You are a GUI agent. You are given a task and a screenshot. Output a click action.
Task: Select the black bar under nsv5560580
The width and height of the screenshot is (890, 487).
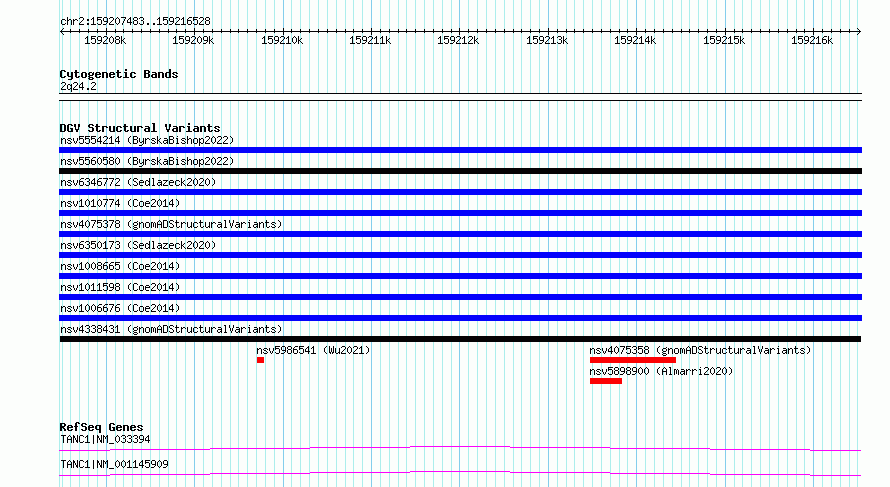pyautogui.click(x=460, y=171)
